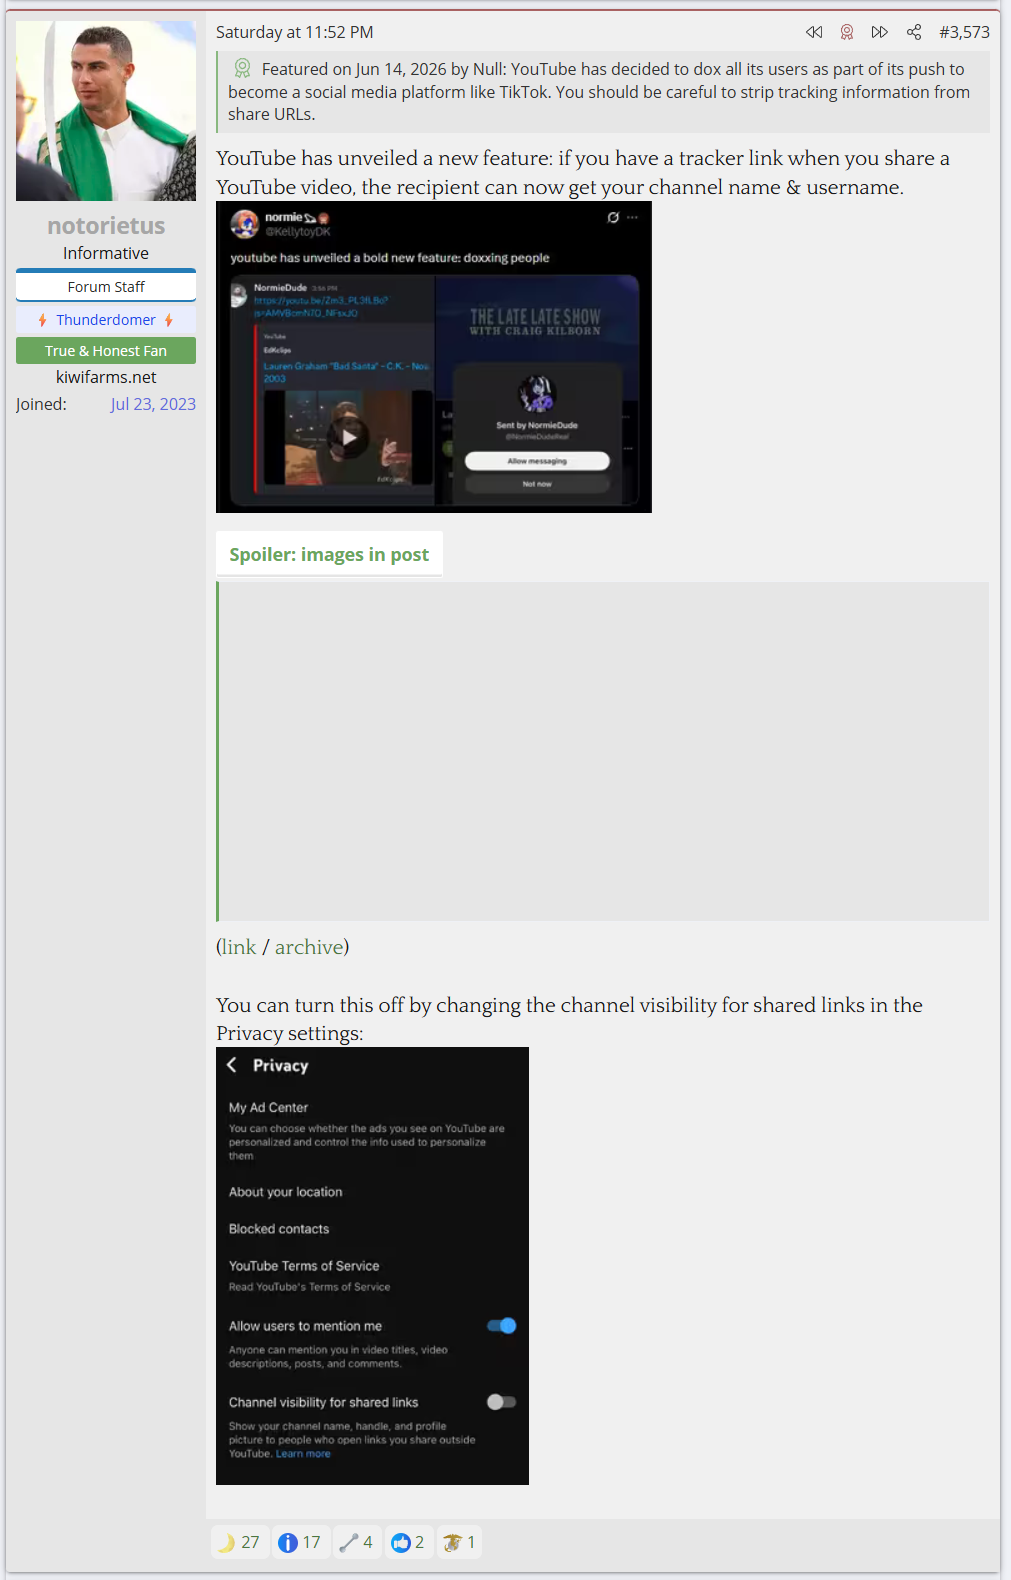The image size is (1011, 1580).
Task: Select YouTube Terms of Service entry
Action: tap(304, 1266)
